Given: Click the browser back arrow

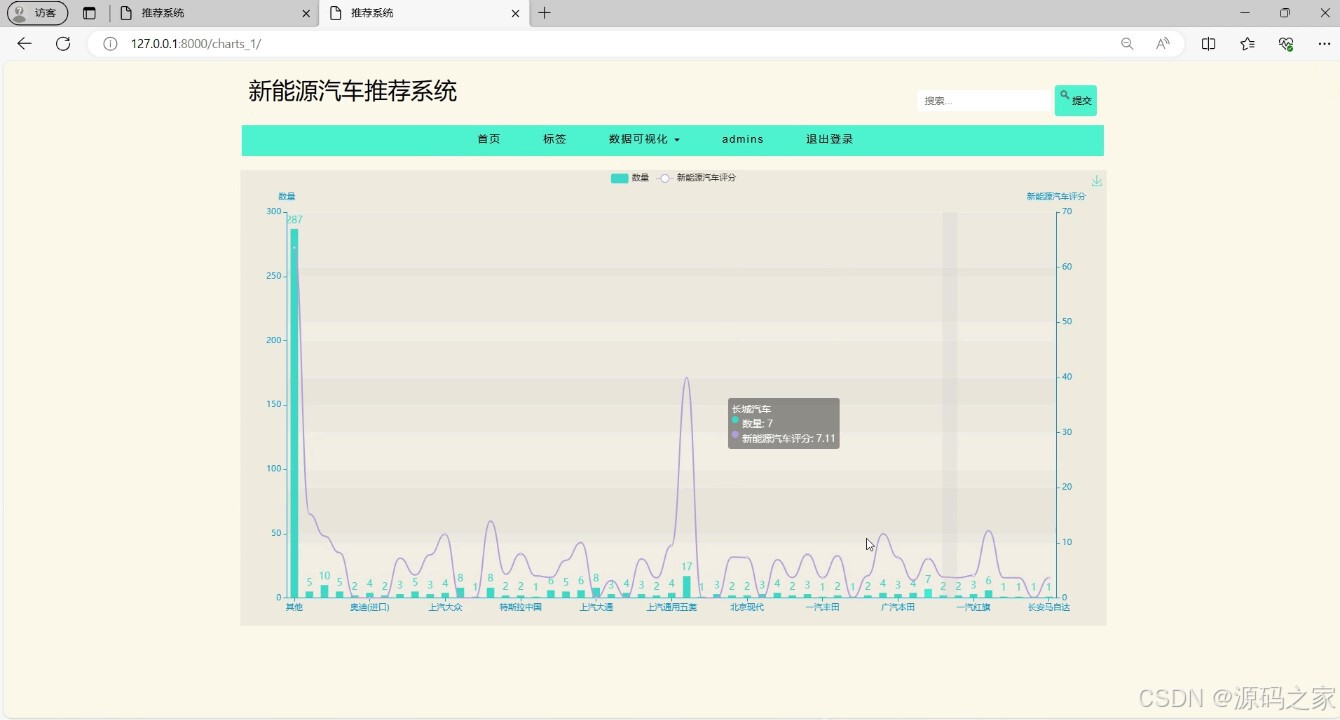Looking at the screenshot, I should [25, 44].
